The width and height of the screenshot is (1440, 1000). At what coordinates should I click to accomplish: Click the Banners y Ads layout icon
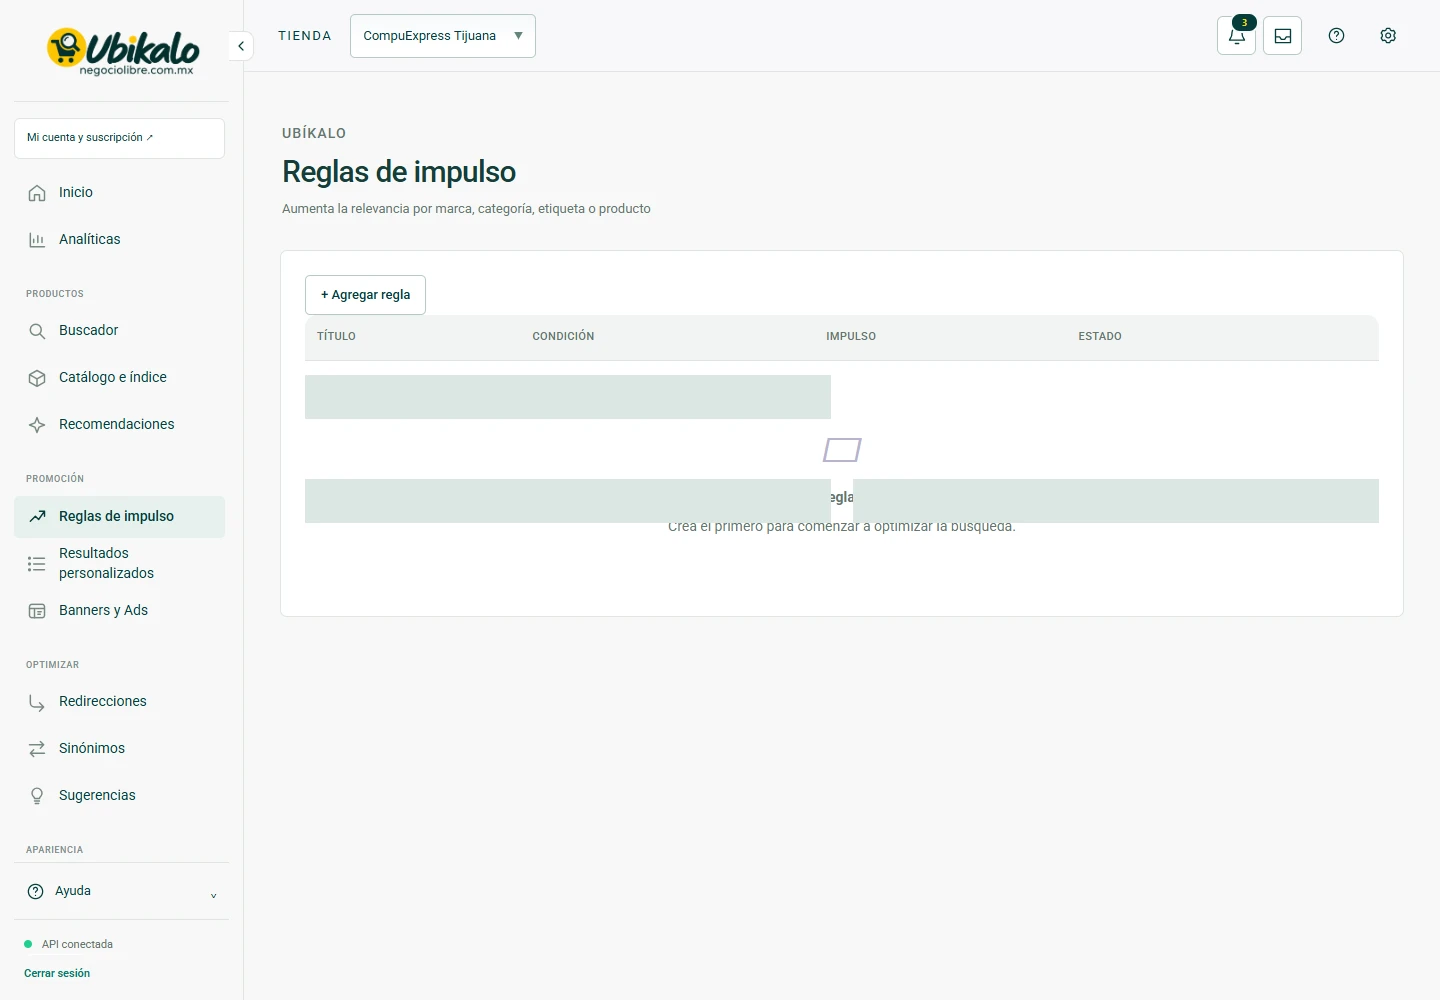(37, 611)
